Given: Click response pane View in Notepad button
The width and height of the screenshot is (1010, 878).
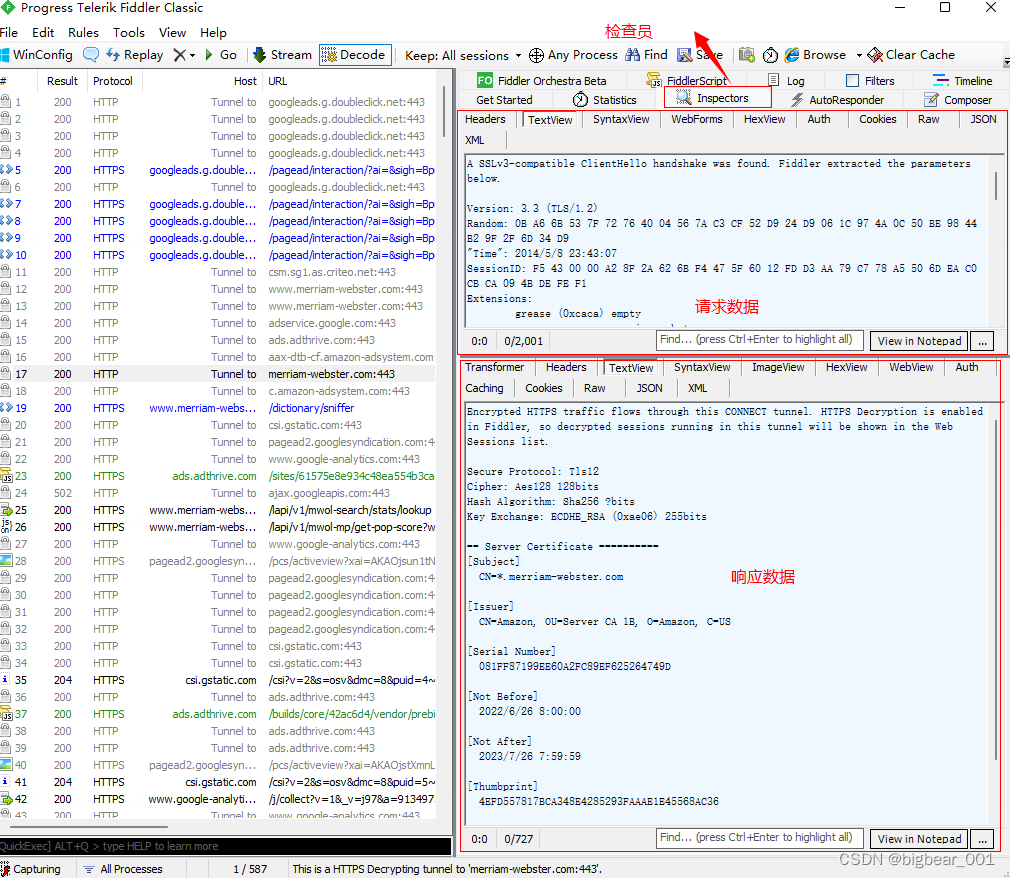Looking at the screenshot, I should pos(919,839).
